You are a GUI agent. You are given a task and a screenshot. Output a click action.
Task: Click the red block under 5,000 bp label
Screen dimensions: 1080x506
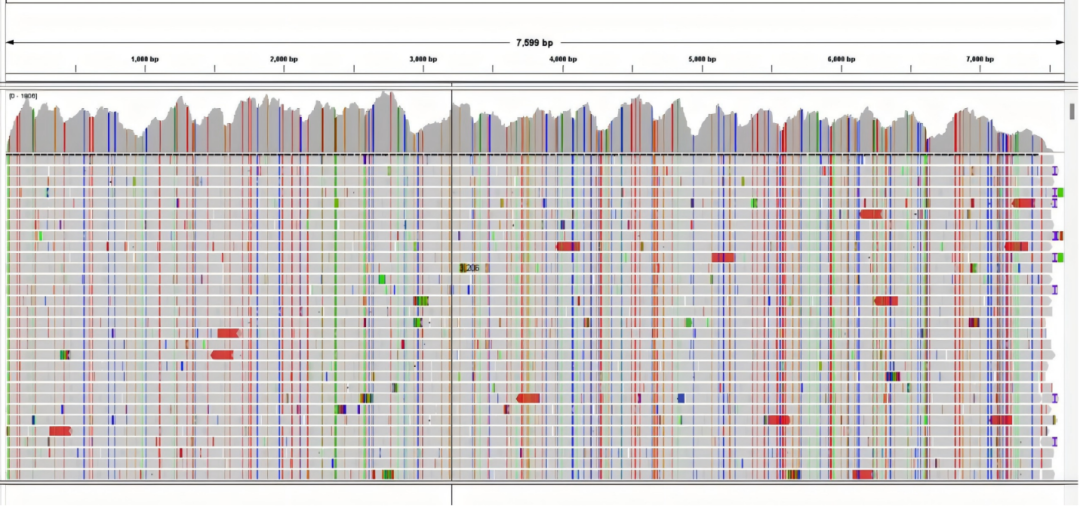point(724,257)
